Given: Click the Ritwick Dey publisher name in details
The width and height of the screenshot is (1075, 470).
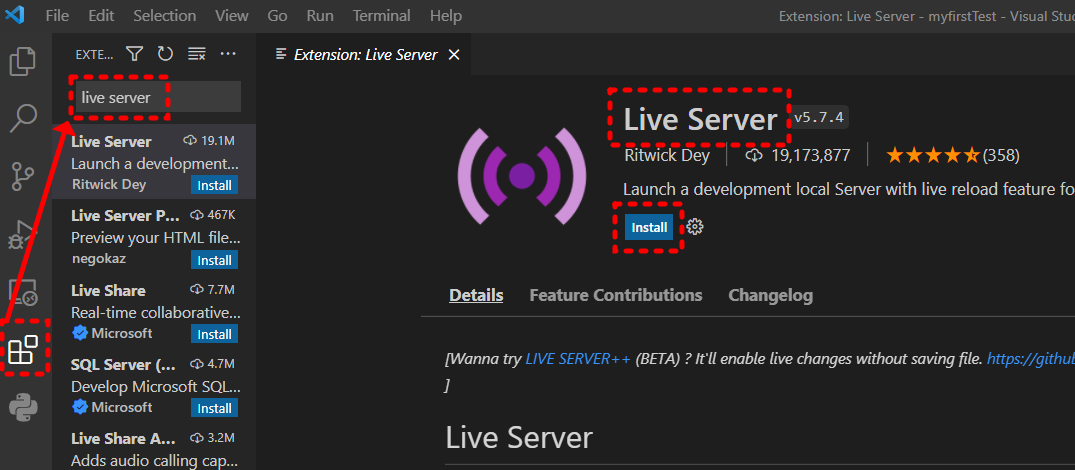Looking at the screenshot, I should [668, 156].
